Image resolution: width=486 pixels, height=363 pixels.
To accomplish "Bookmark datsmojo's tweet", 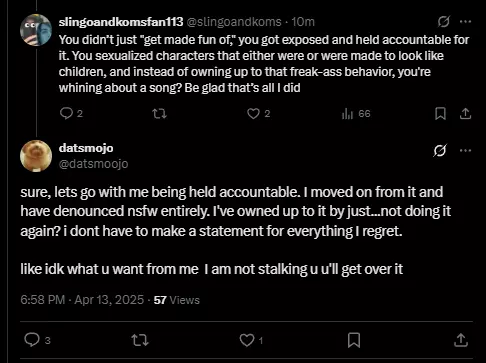I will tap(354, 340).
